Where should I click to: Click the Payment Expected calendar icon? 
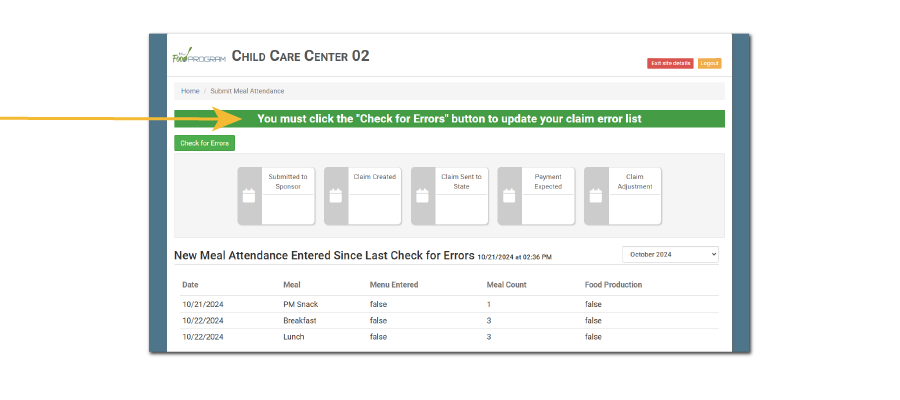(x=509, y=196)
